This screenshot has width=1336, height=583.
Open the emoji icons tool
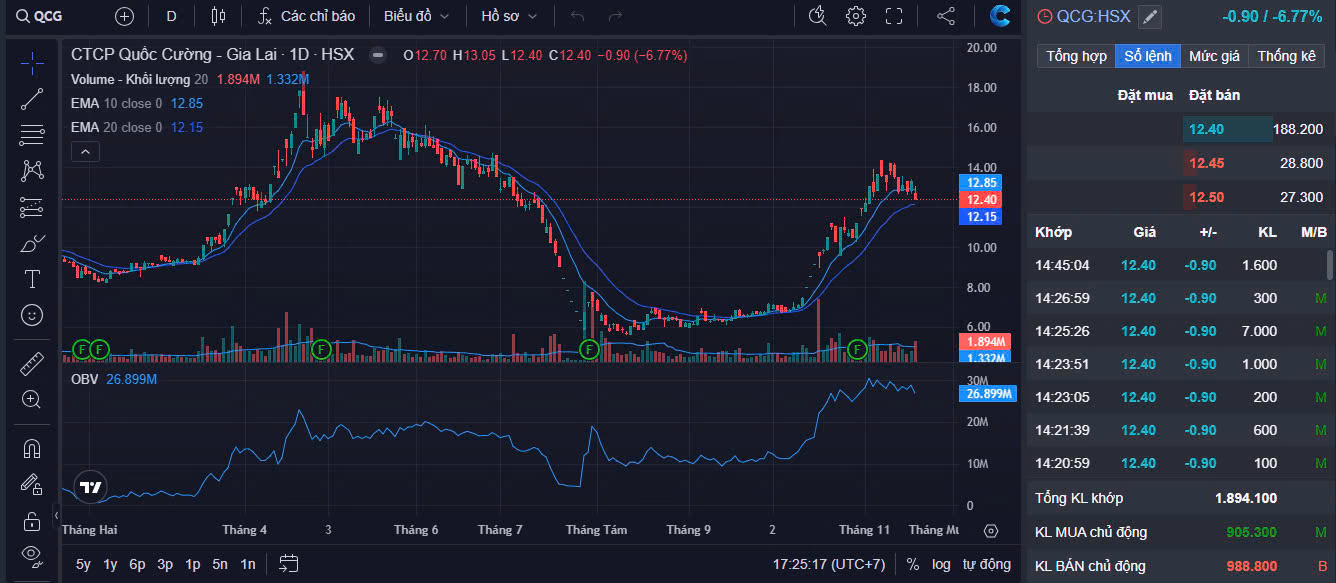(32, 315)
